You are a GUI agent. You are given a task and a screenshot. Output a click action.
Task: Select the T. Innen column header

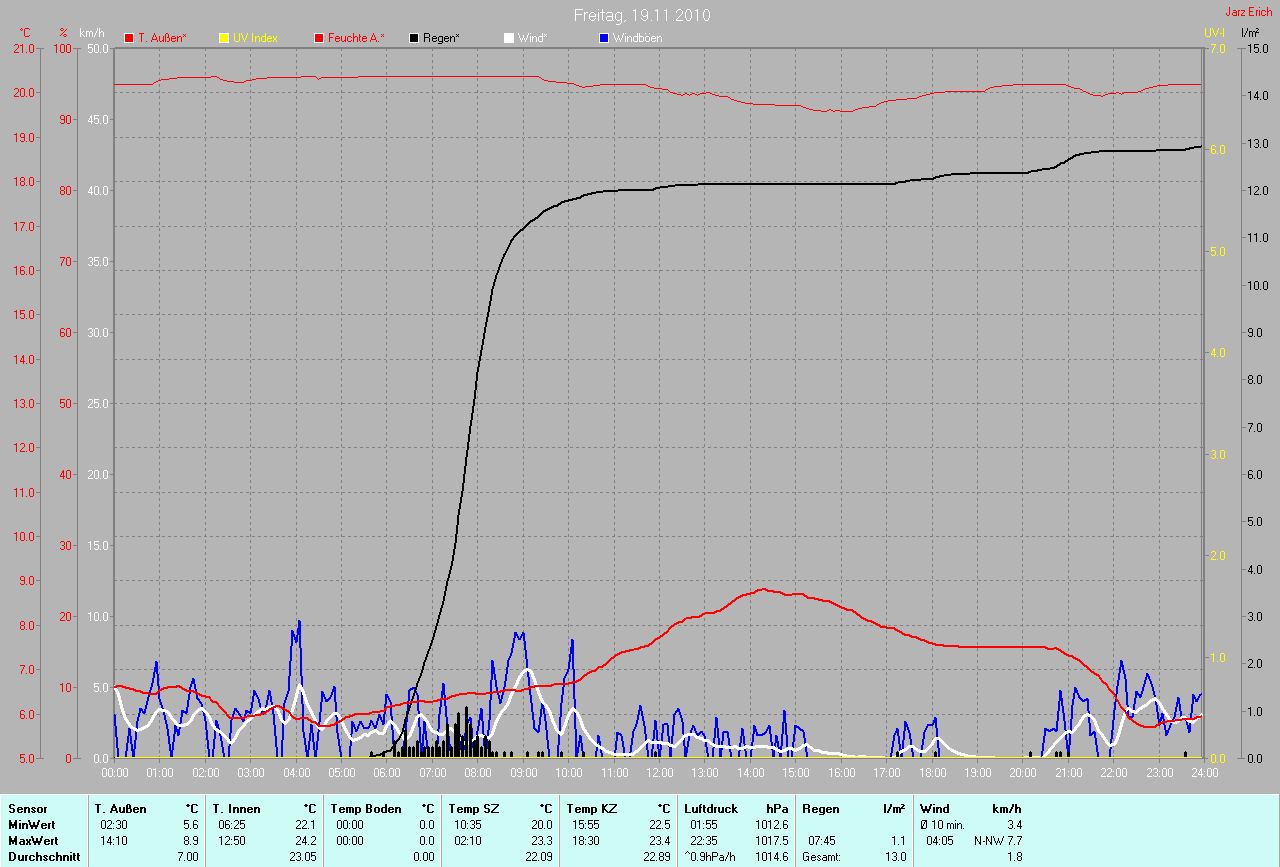pos(236,808)
